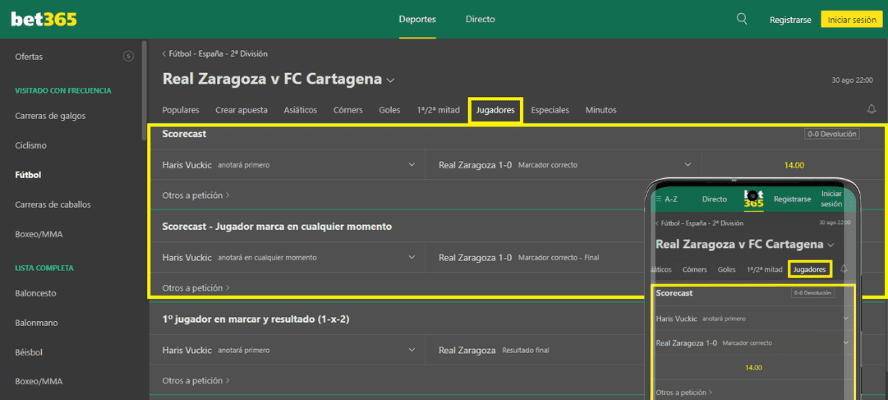Expand Otros a petición under 1º jugador en marcar
Viewport: 888px width, 400px height.
click(196, 380)
